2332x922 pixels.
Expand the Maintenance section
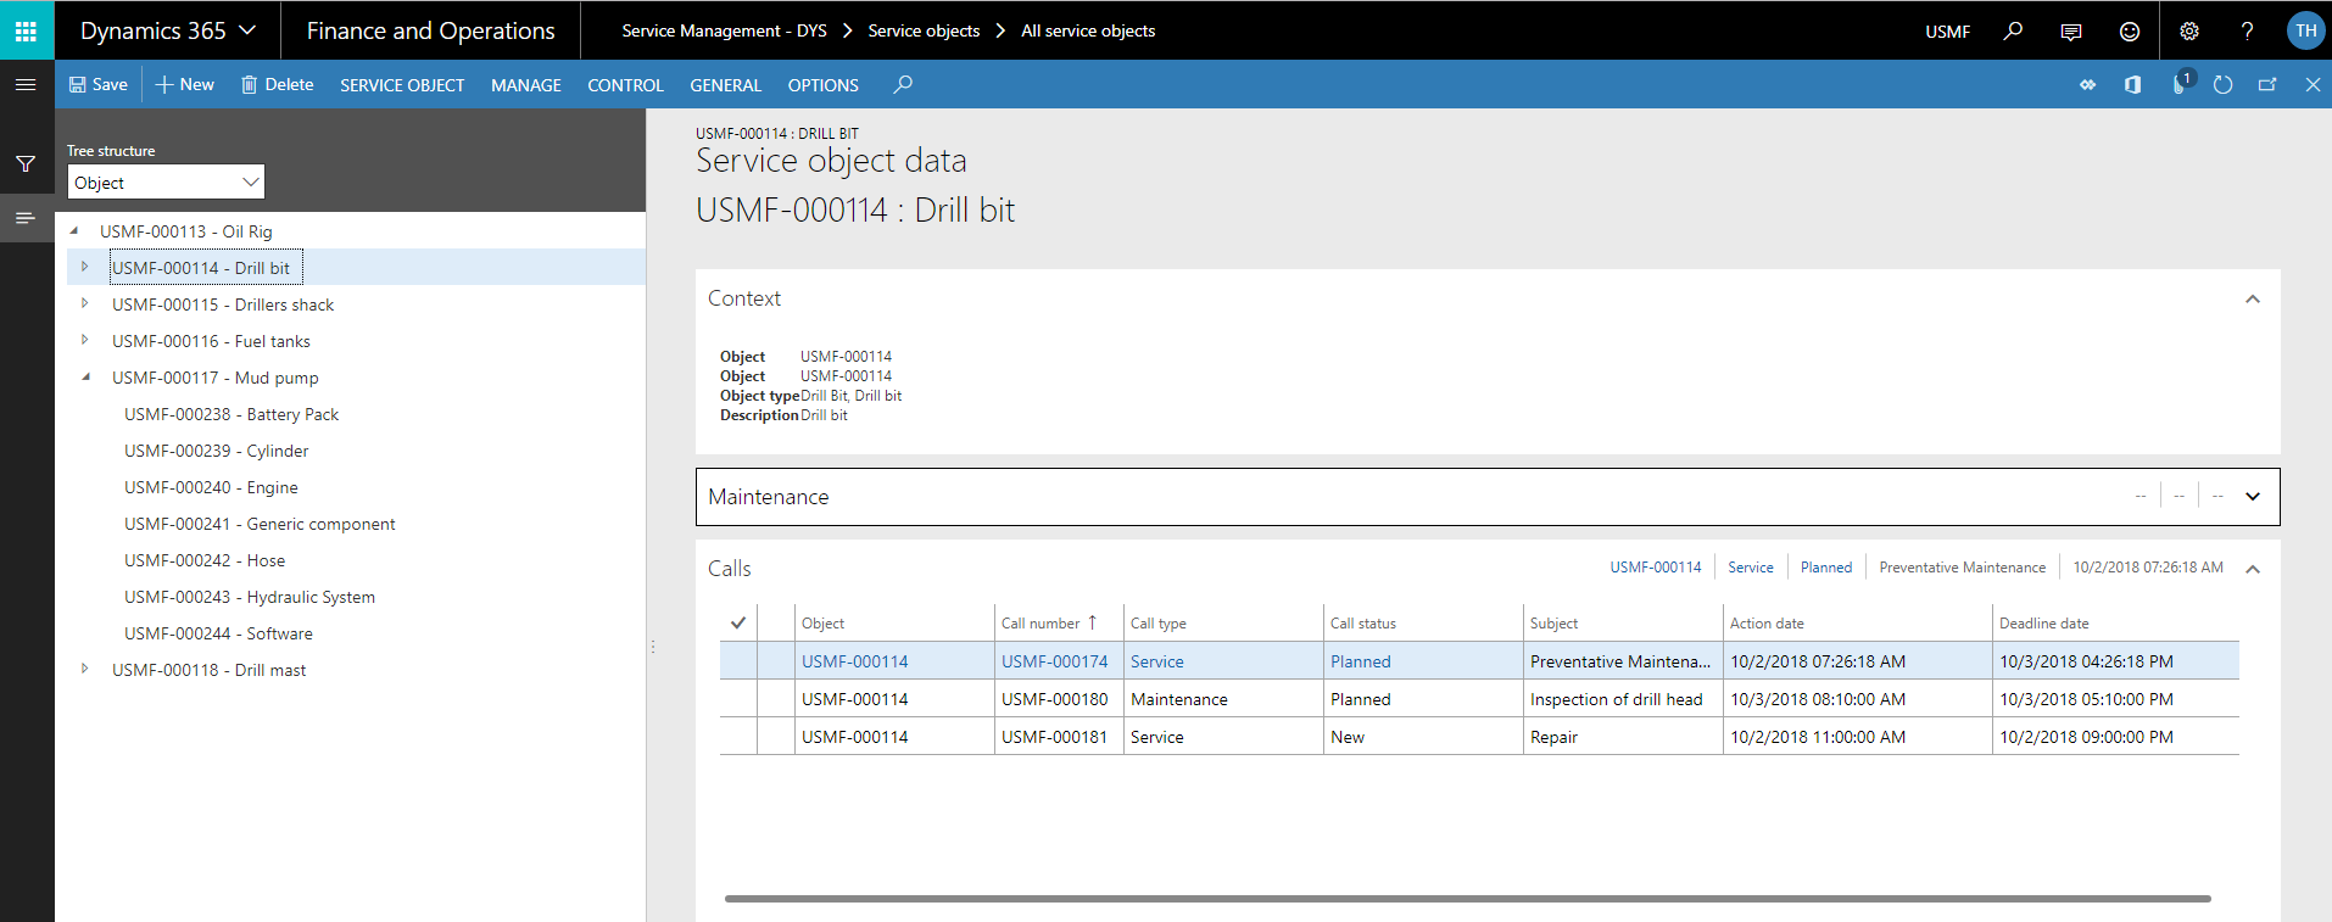click(x=2252, y=497)
